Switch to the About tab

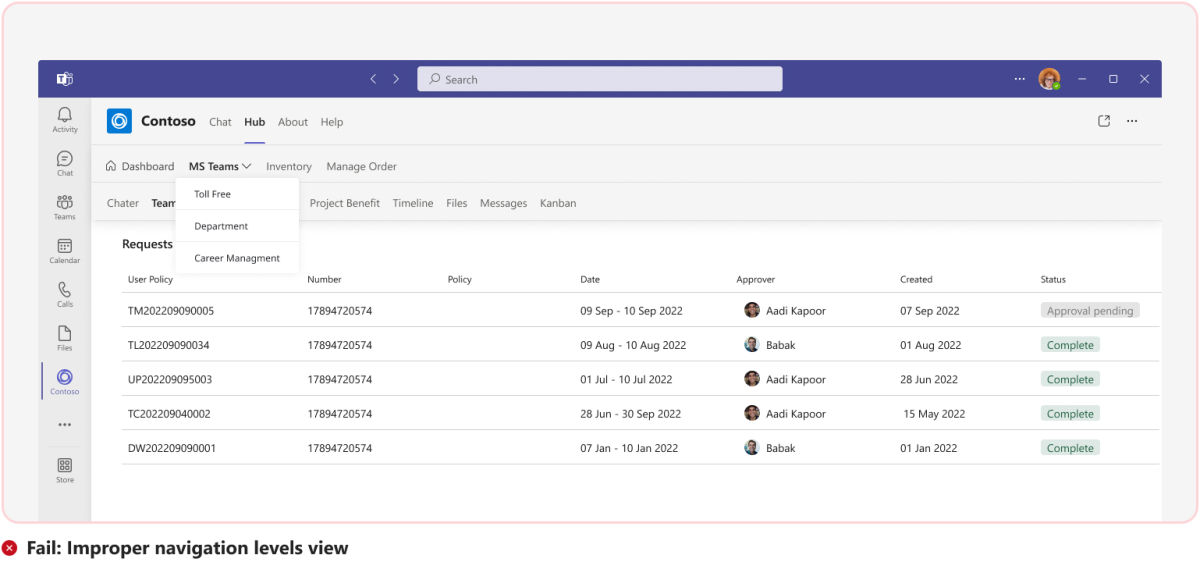293,122
